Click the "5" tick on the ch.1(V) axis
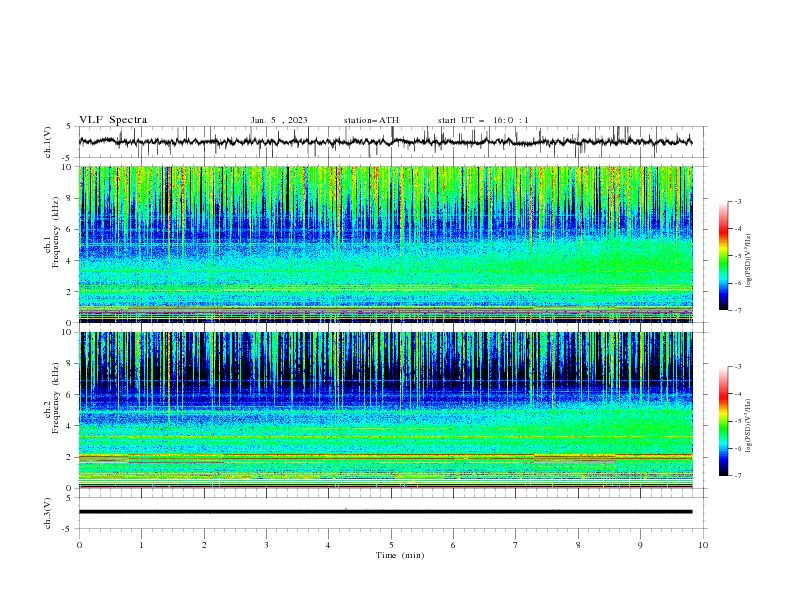Screen dimensions: 792x612 point(69,126)
